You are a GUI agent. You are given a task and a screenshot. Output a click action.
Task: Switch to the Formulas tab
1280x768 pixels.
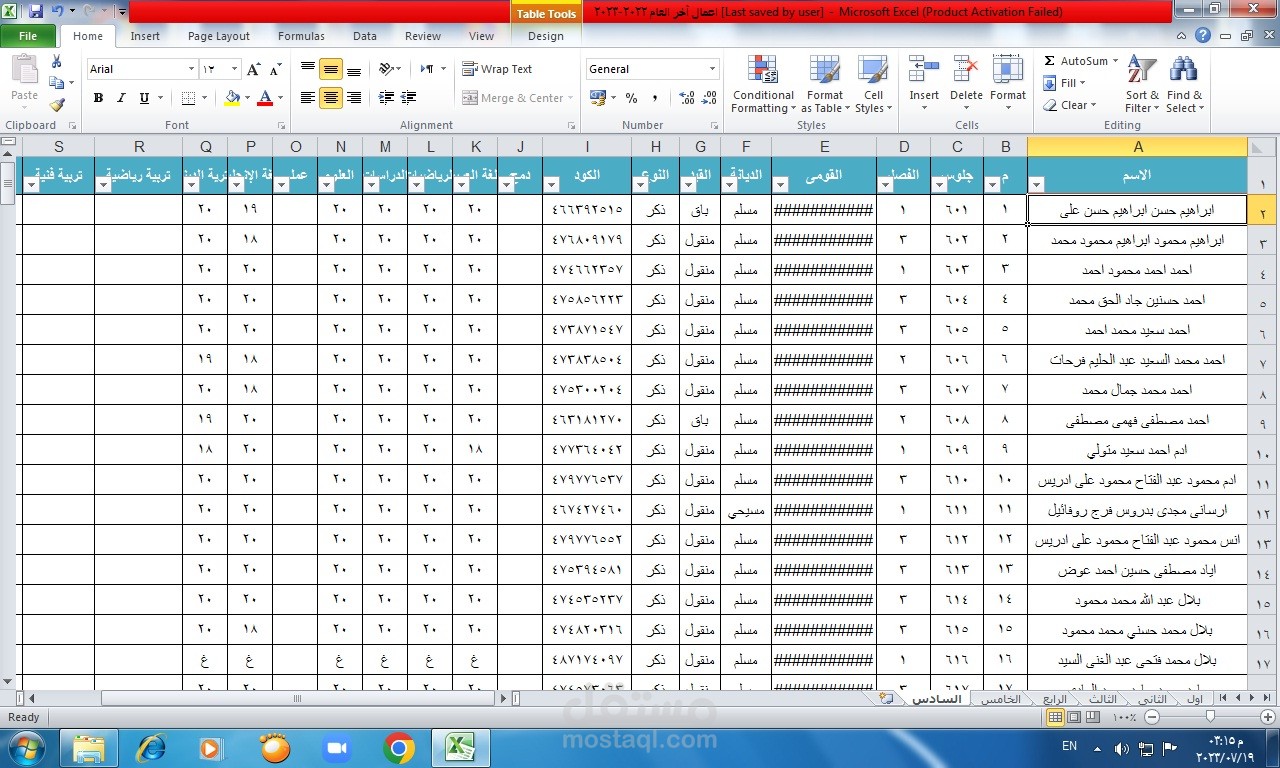tap(301, 36)
